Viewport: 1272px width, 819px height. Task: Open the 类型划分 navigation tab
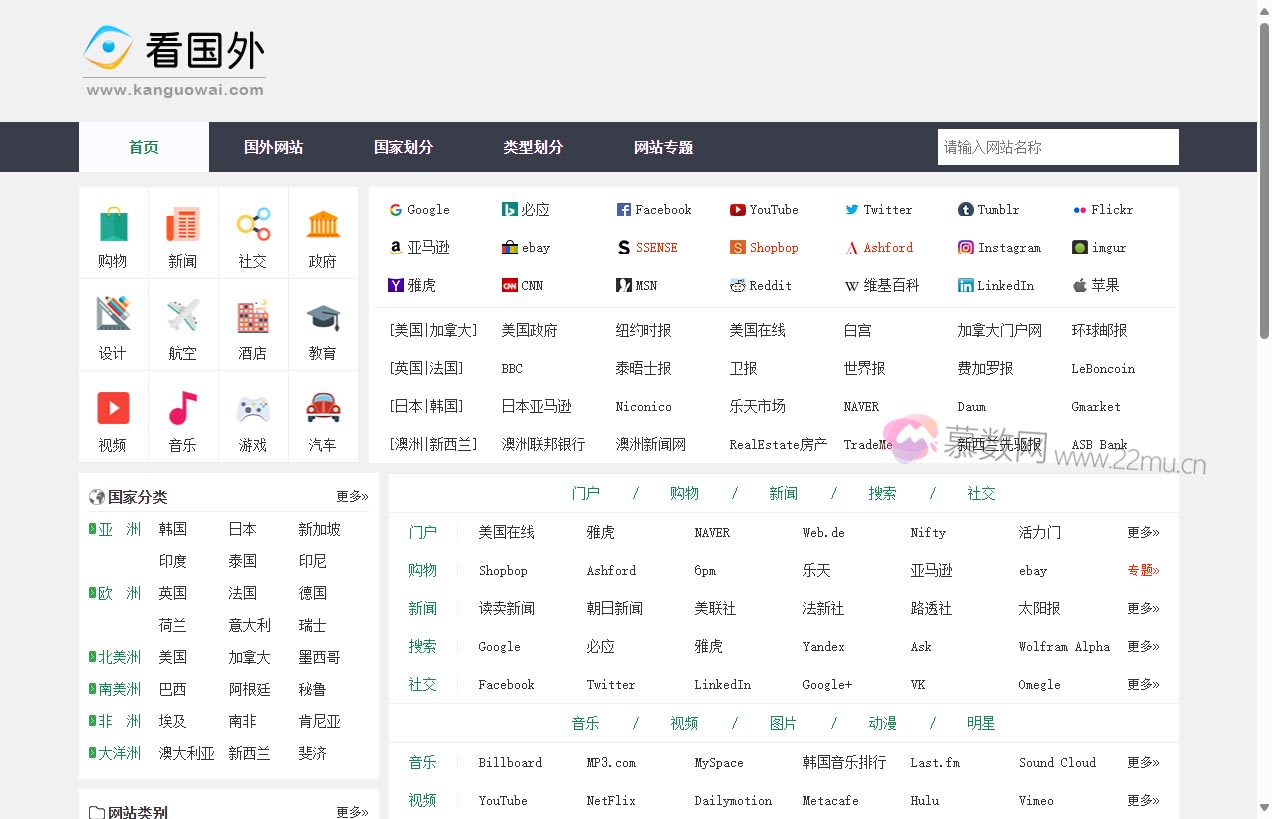[533, 147]
